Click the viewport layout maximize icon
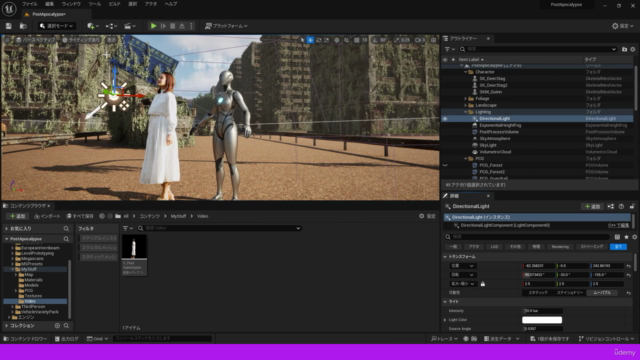This screenshot has width=640, height=360. tap(433, 40)
